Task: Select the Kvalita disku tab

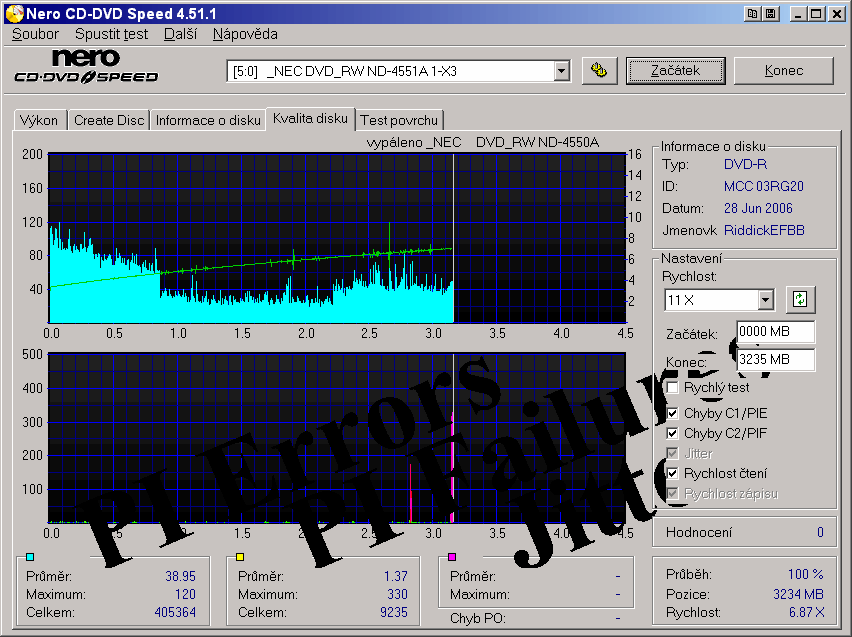Action: tap(310, 118)
